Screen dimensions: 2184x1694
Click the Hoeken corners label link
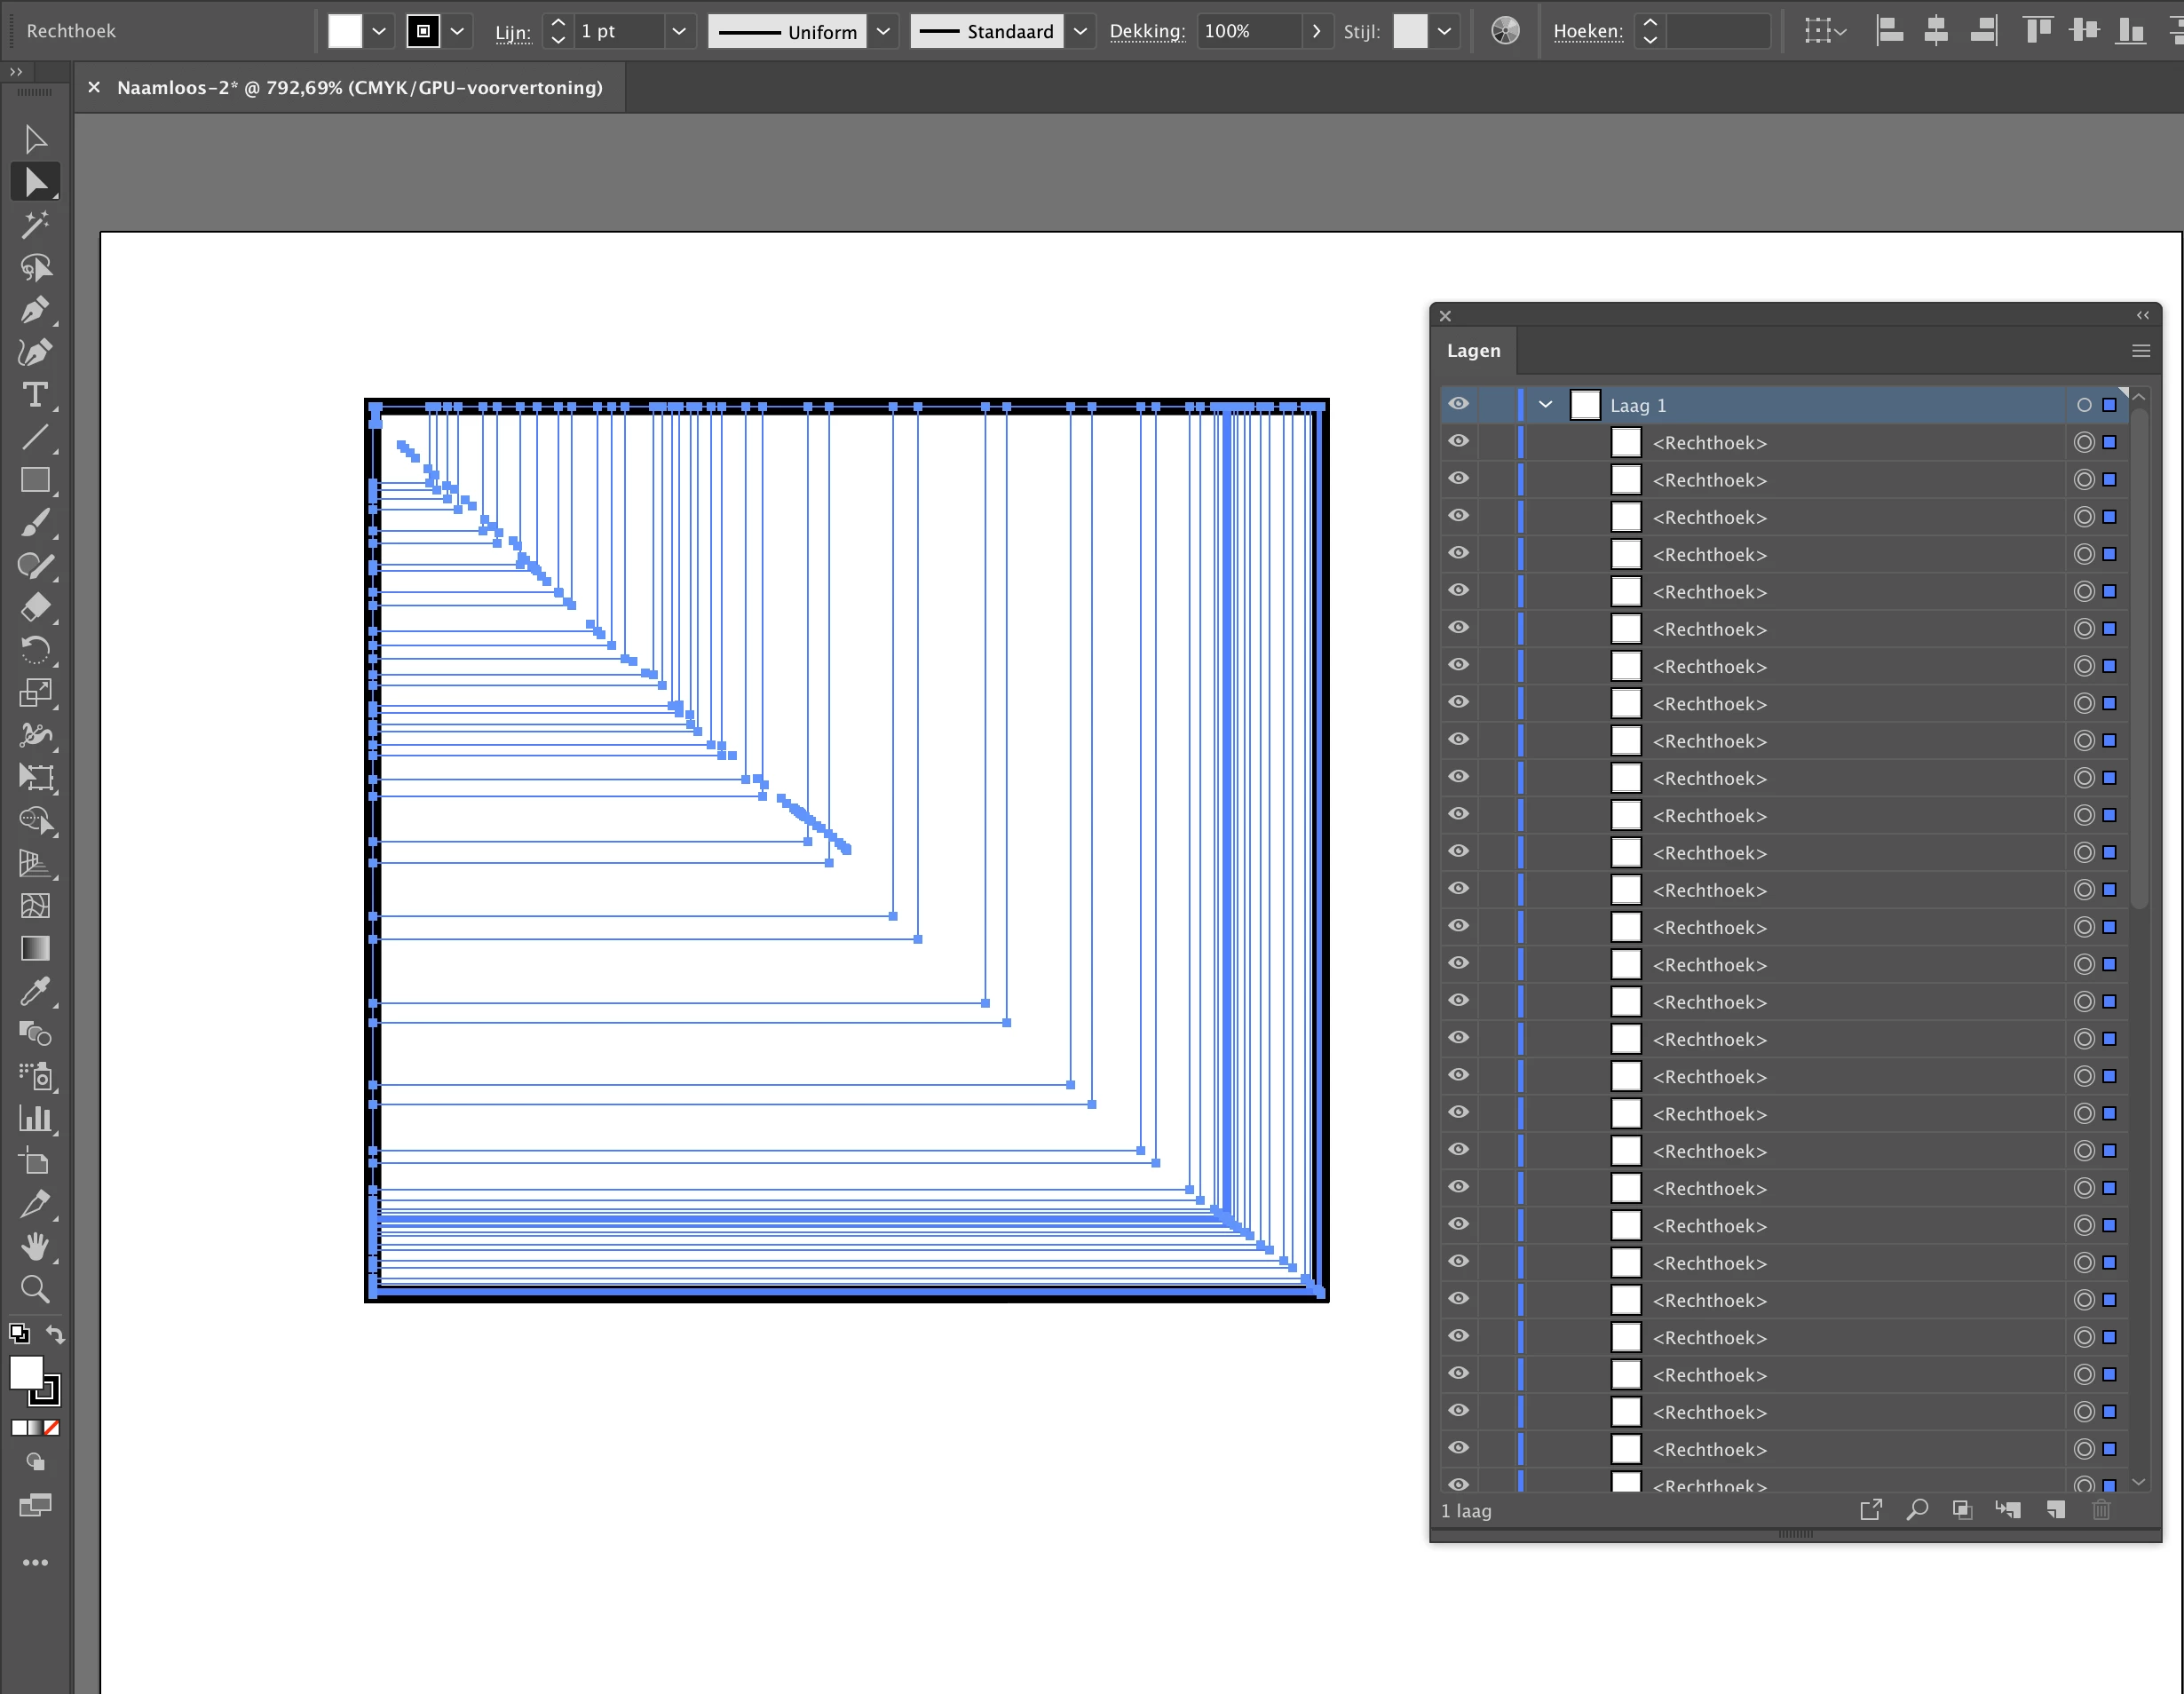click(x=1587, y=31)
